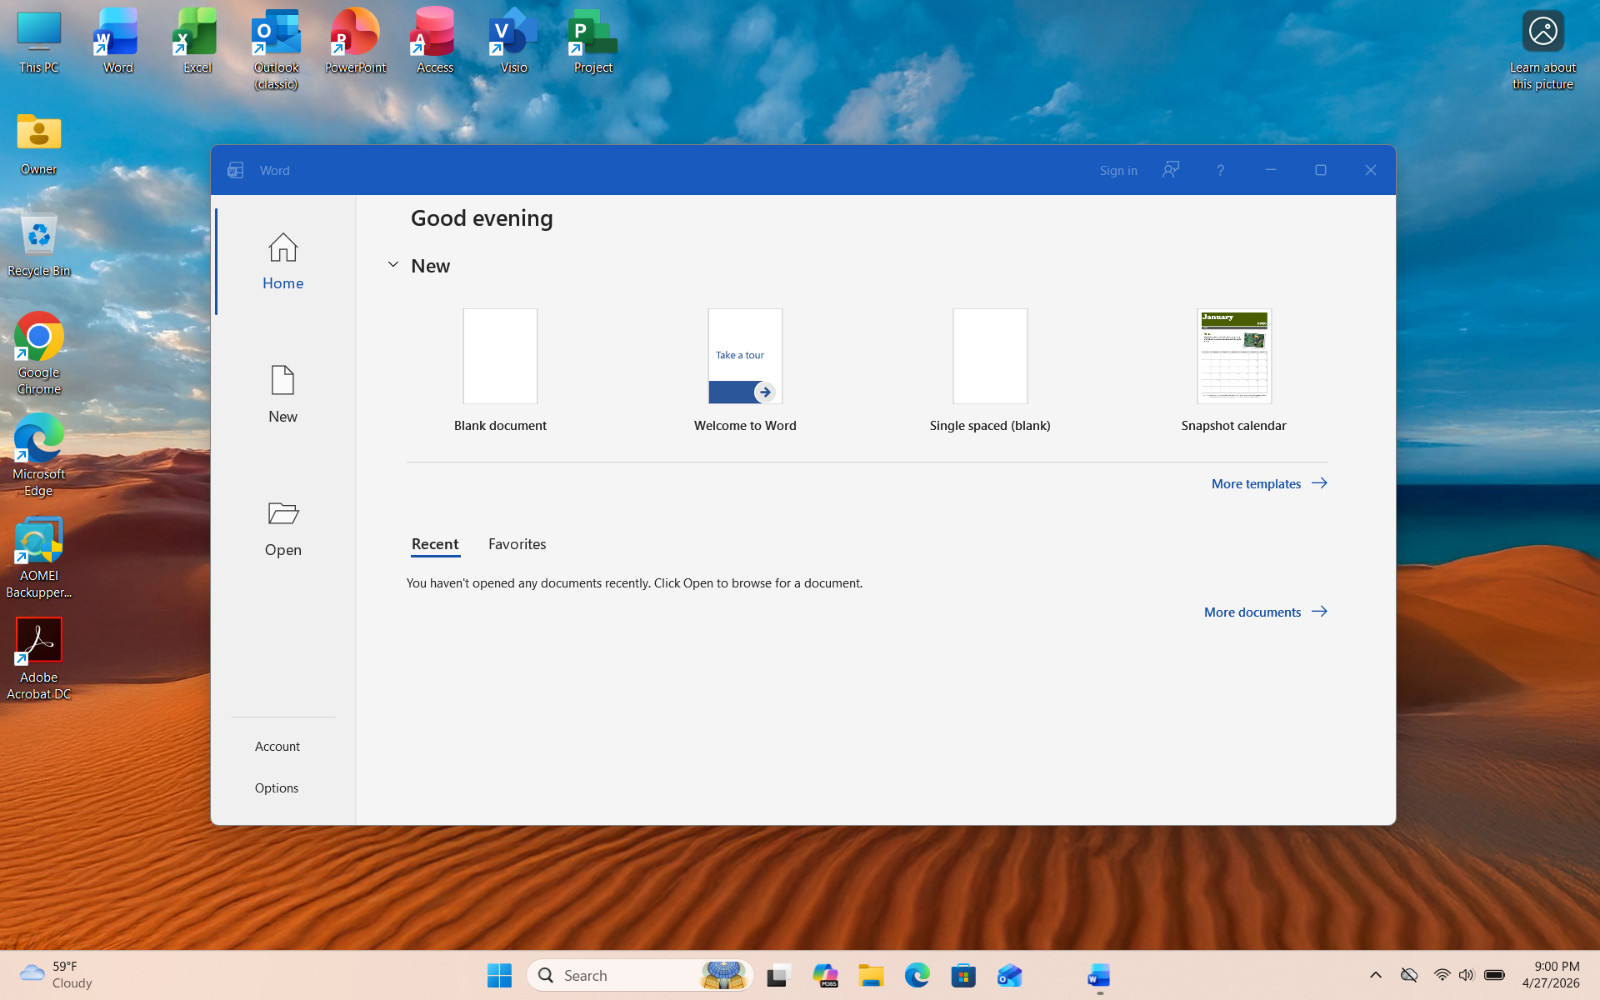Open File Explorer from the taskbar
The height and width of the screenshot is (1000, 1600).
pos(871,975)
